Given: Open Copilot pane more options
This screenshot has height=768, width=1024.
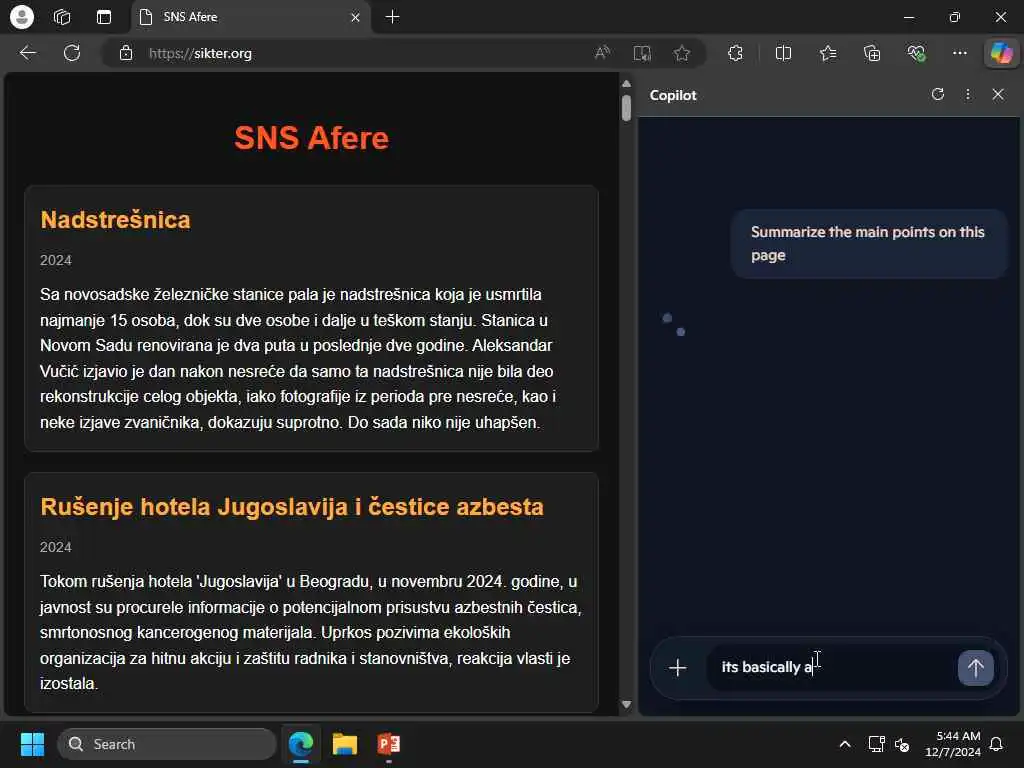Looking at the screenshot, I should click(968, 95).
